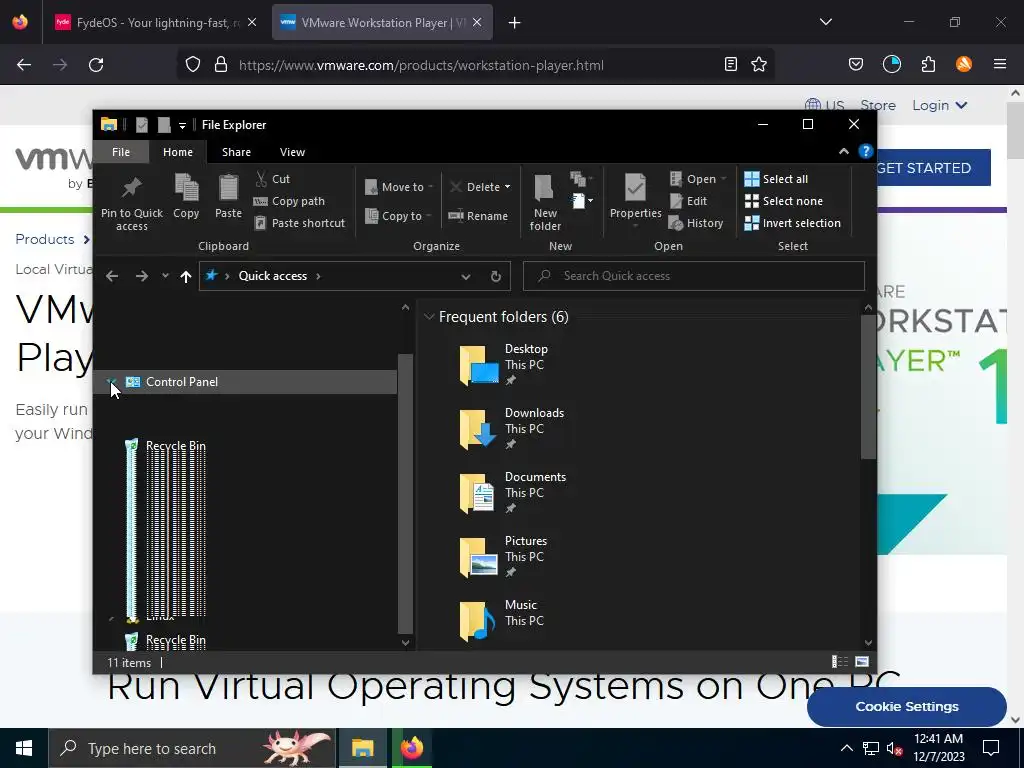Expand address bar history dropdown
1024x768 pixels.
tap(466, 276)
